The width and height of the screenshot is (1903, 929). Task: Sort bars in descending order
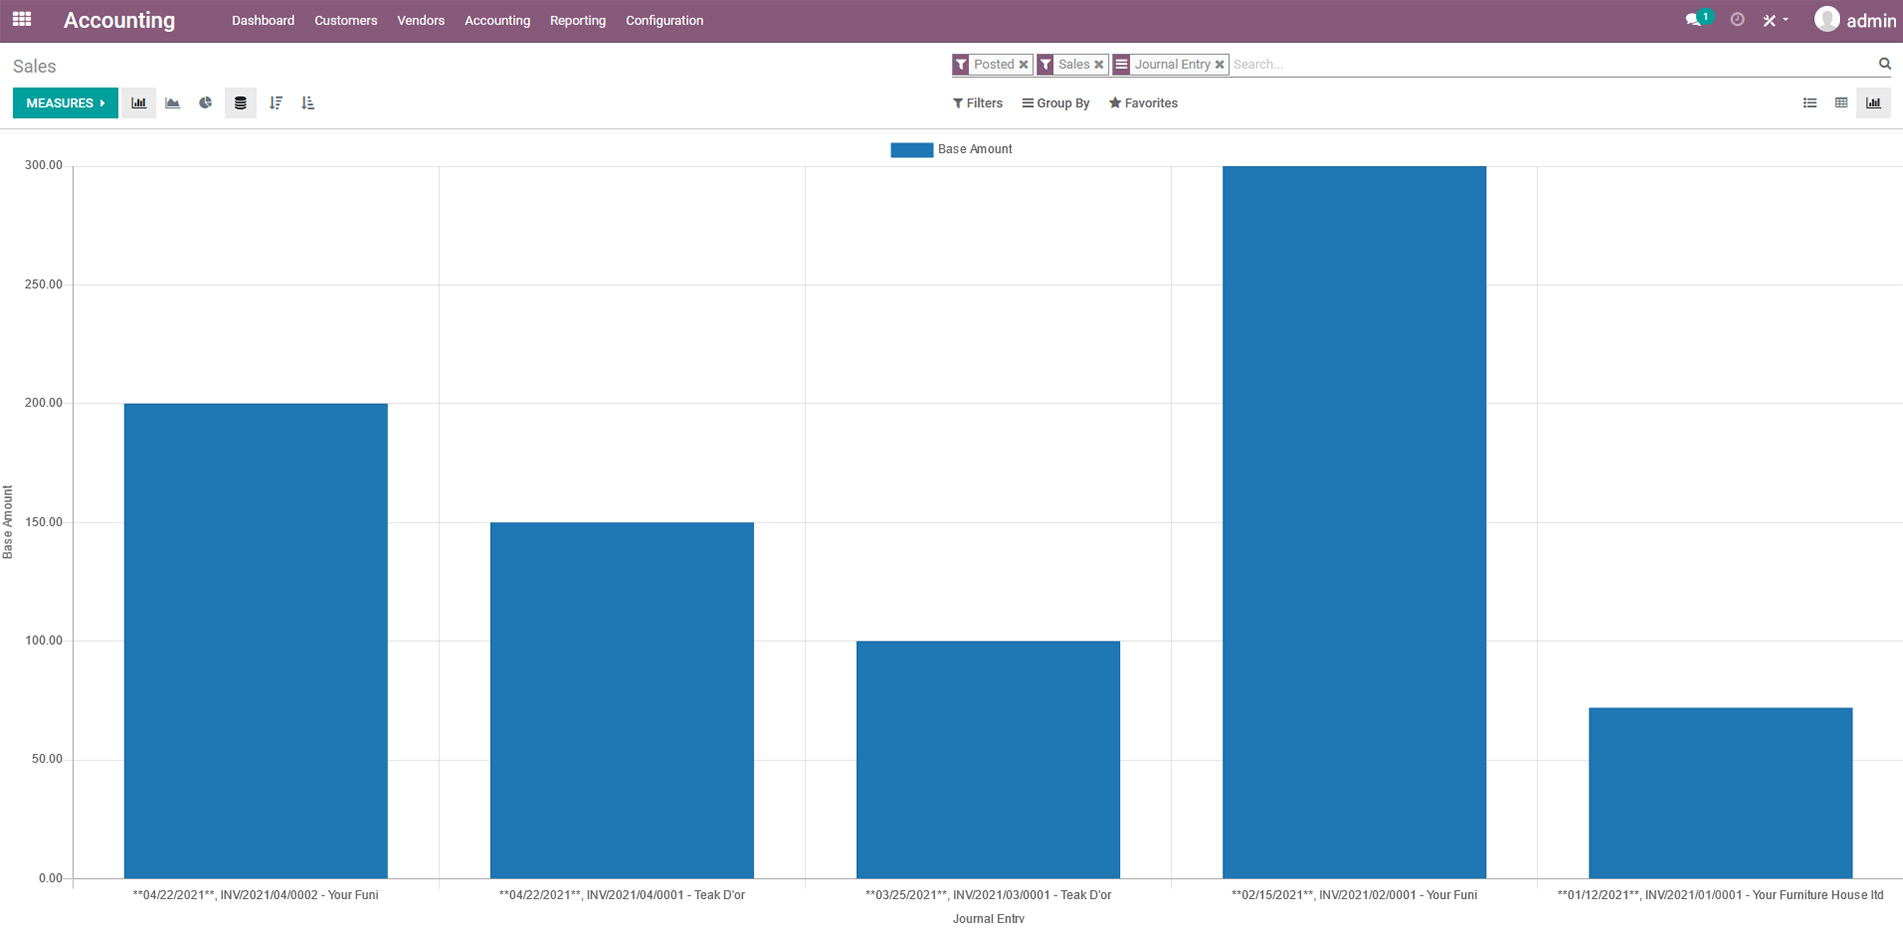[276, 103]
